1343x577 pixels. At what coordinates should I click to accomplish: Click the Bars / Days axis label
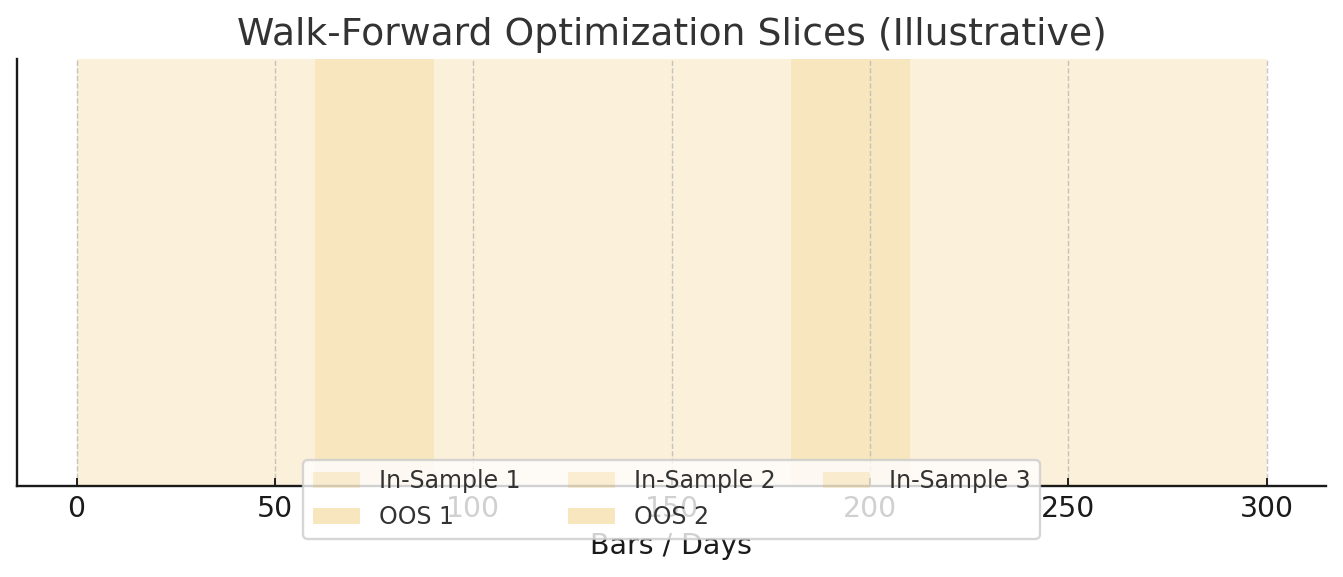(671, 546)
